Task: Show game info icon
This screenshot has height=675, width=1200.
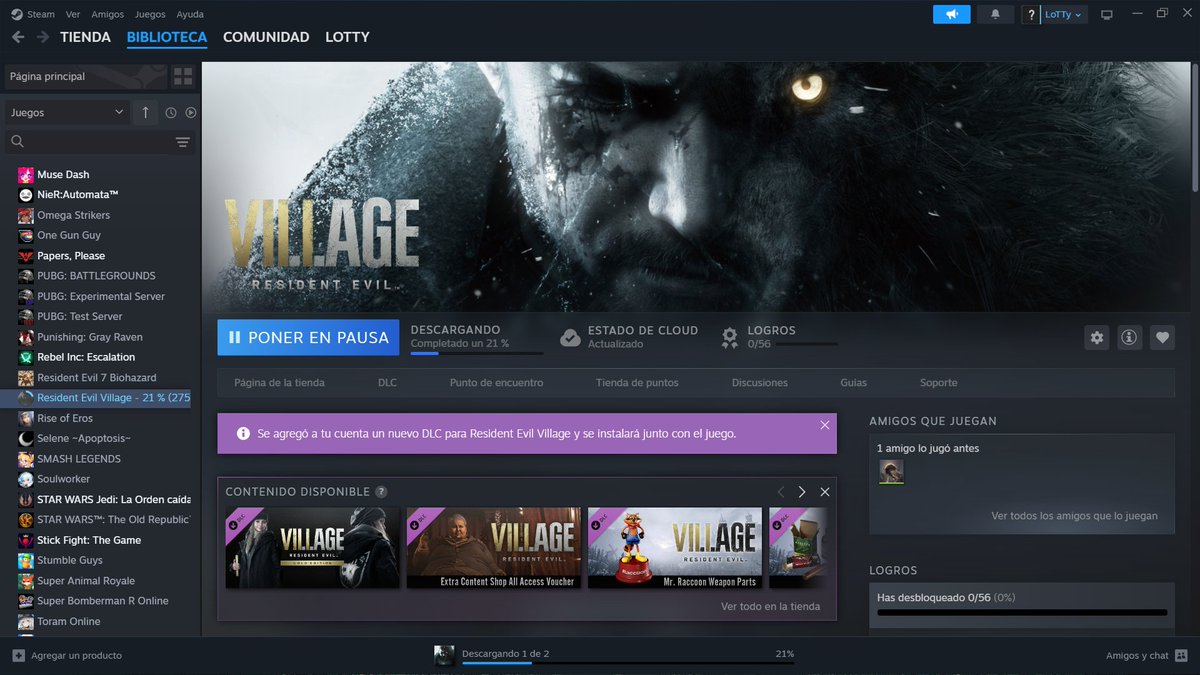Action: pyautogui.click(x=1129, y=338)
